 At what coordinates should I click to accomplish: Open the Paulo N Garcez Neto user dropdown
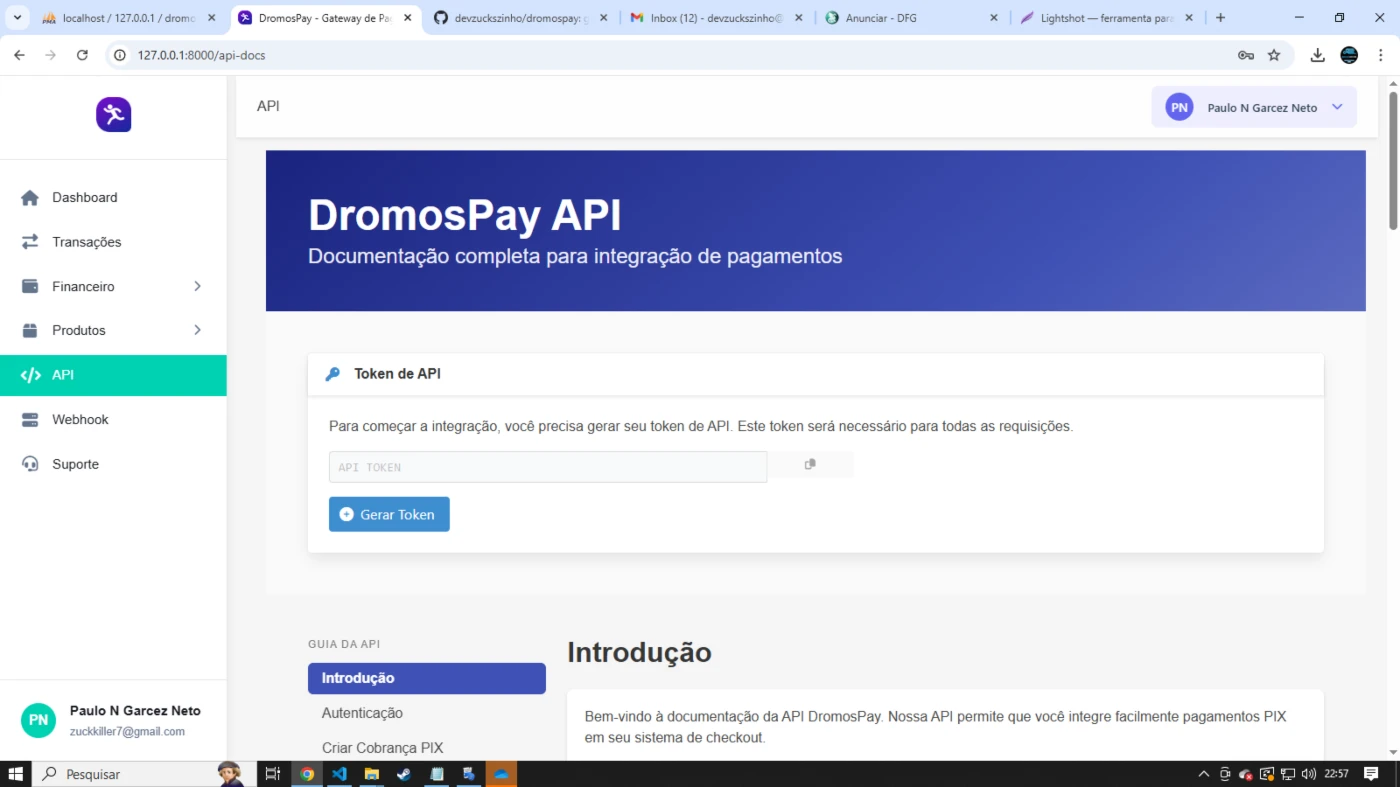click(1254, 108)
